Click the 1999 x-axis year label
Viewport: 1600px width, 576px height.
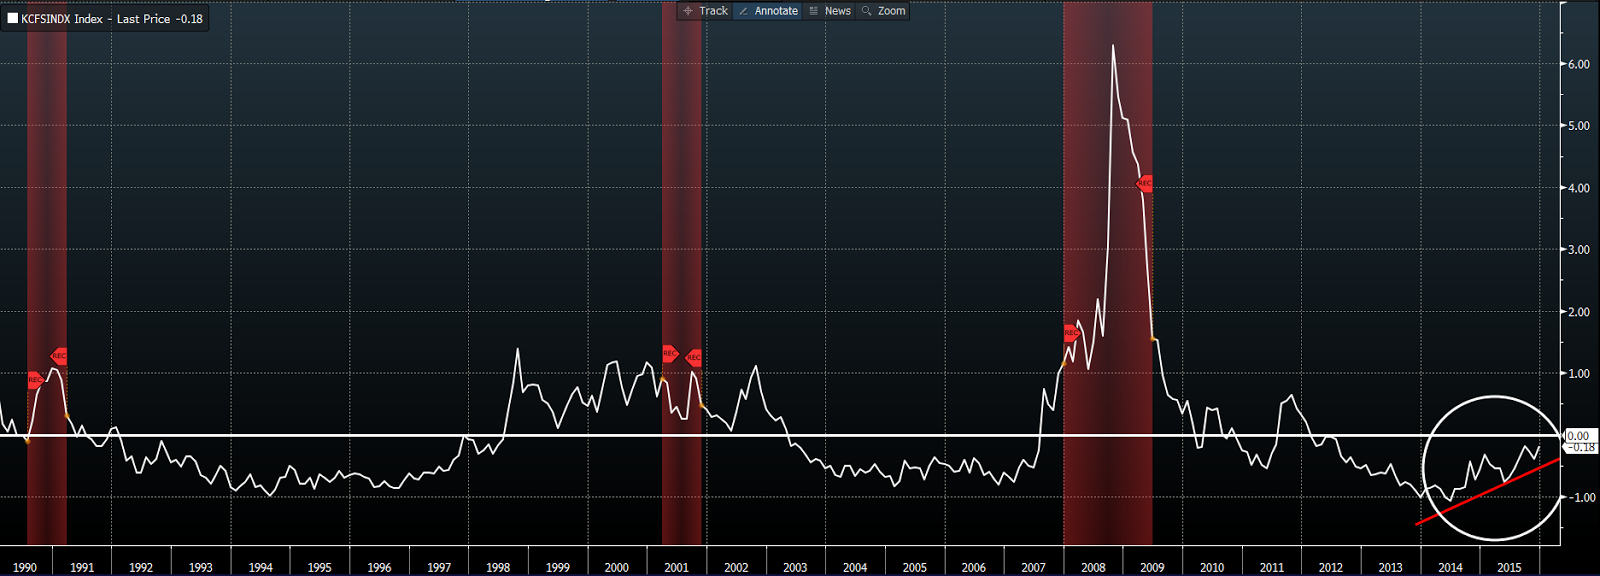pos(558,567)
